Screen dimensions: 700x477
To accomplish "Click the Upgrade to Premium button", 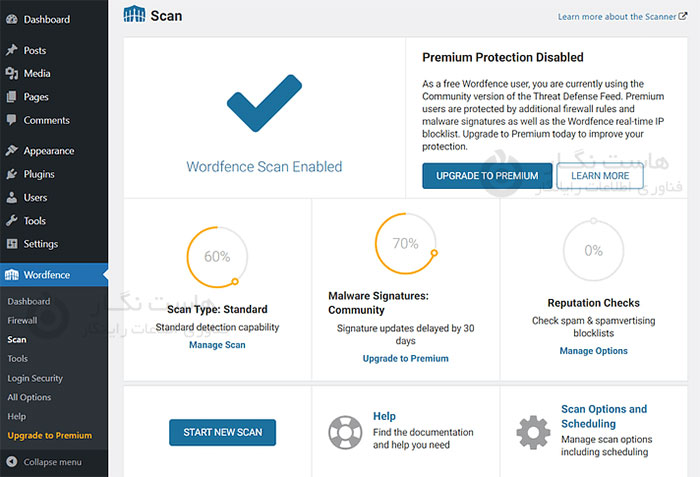I will click(x=487, y=176).
